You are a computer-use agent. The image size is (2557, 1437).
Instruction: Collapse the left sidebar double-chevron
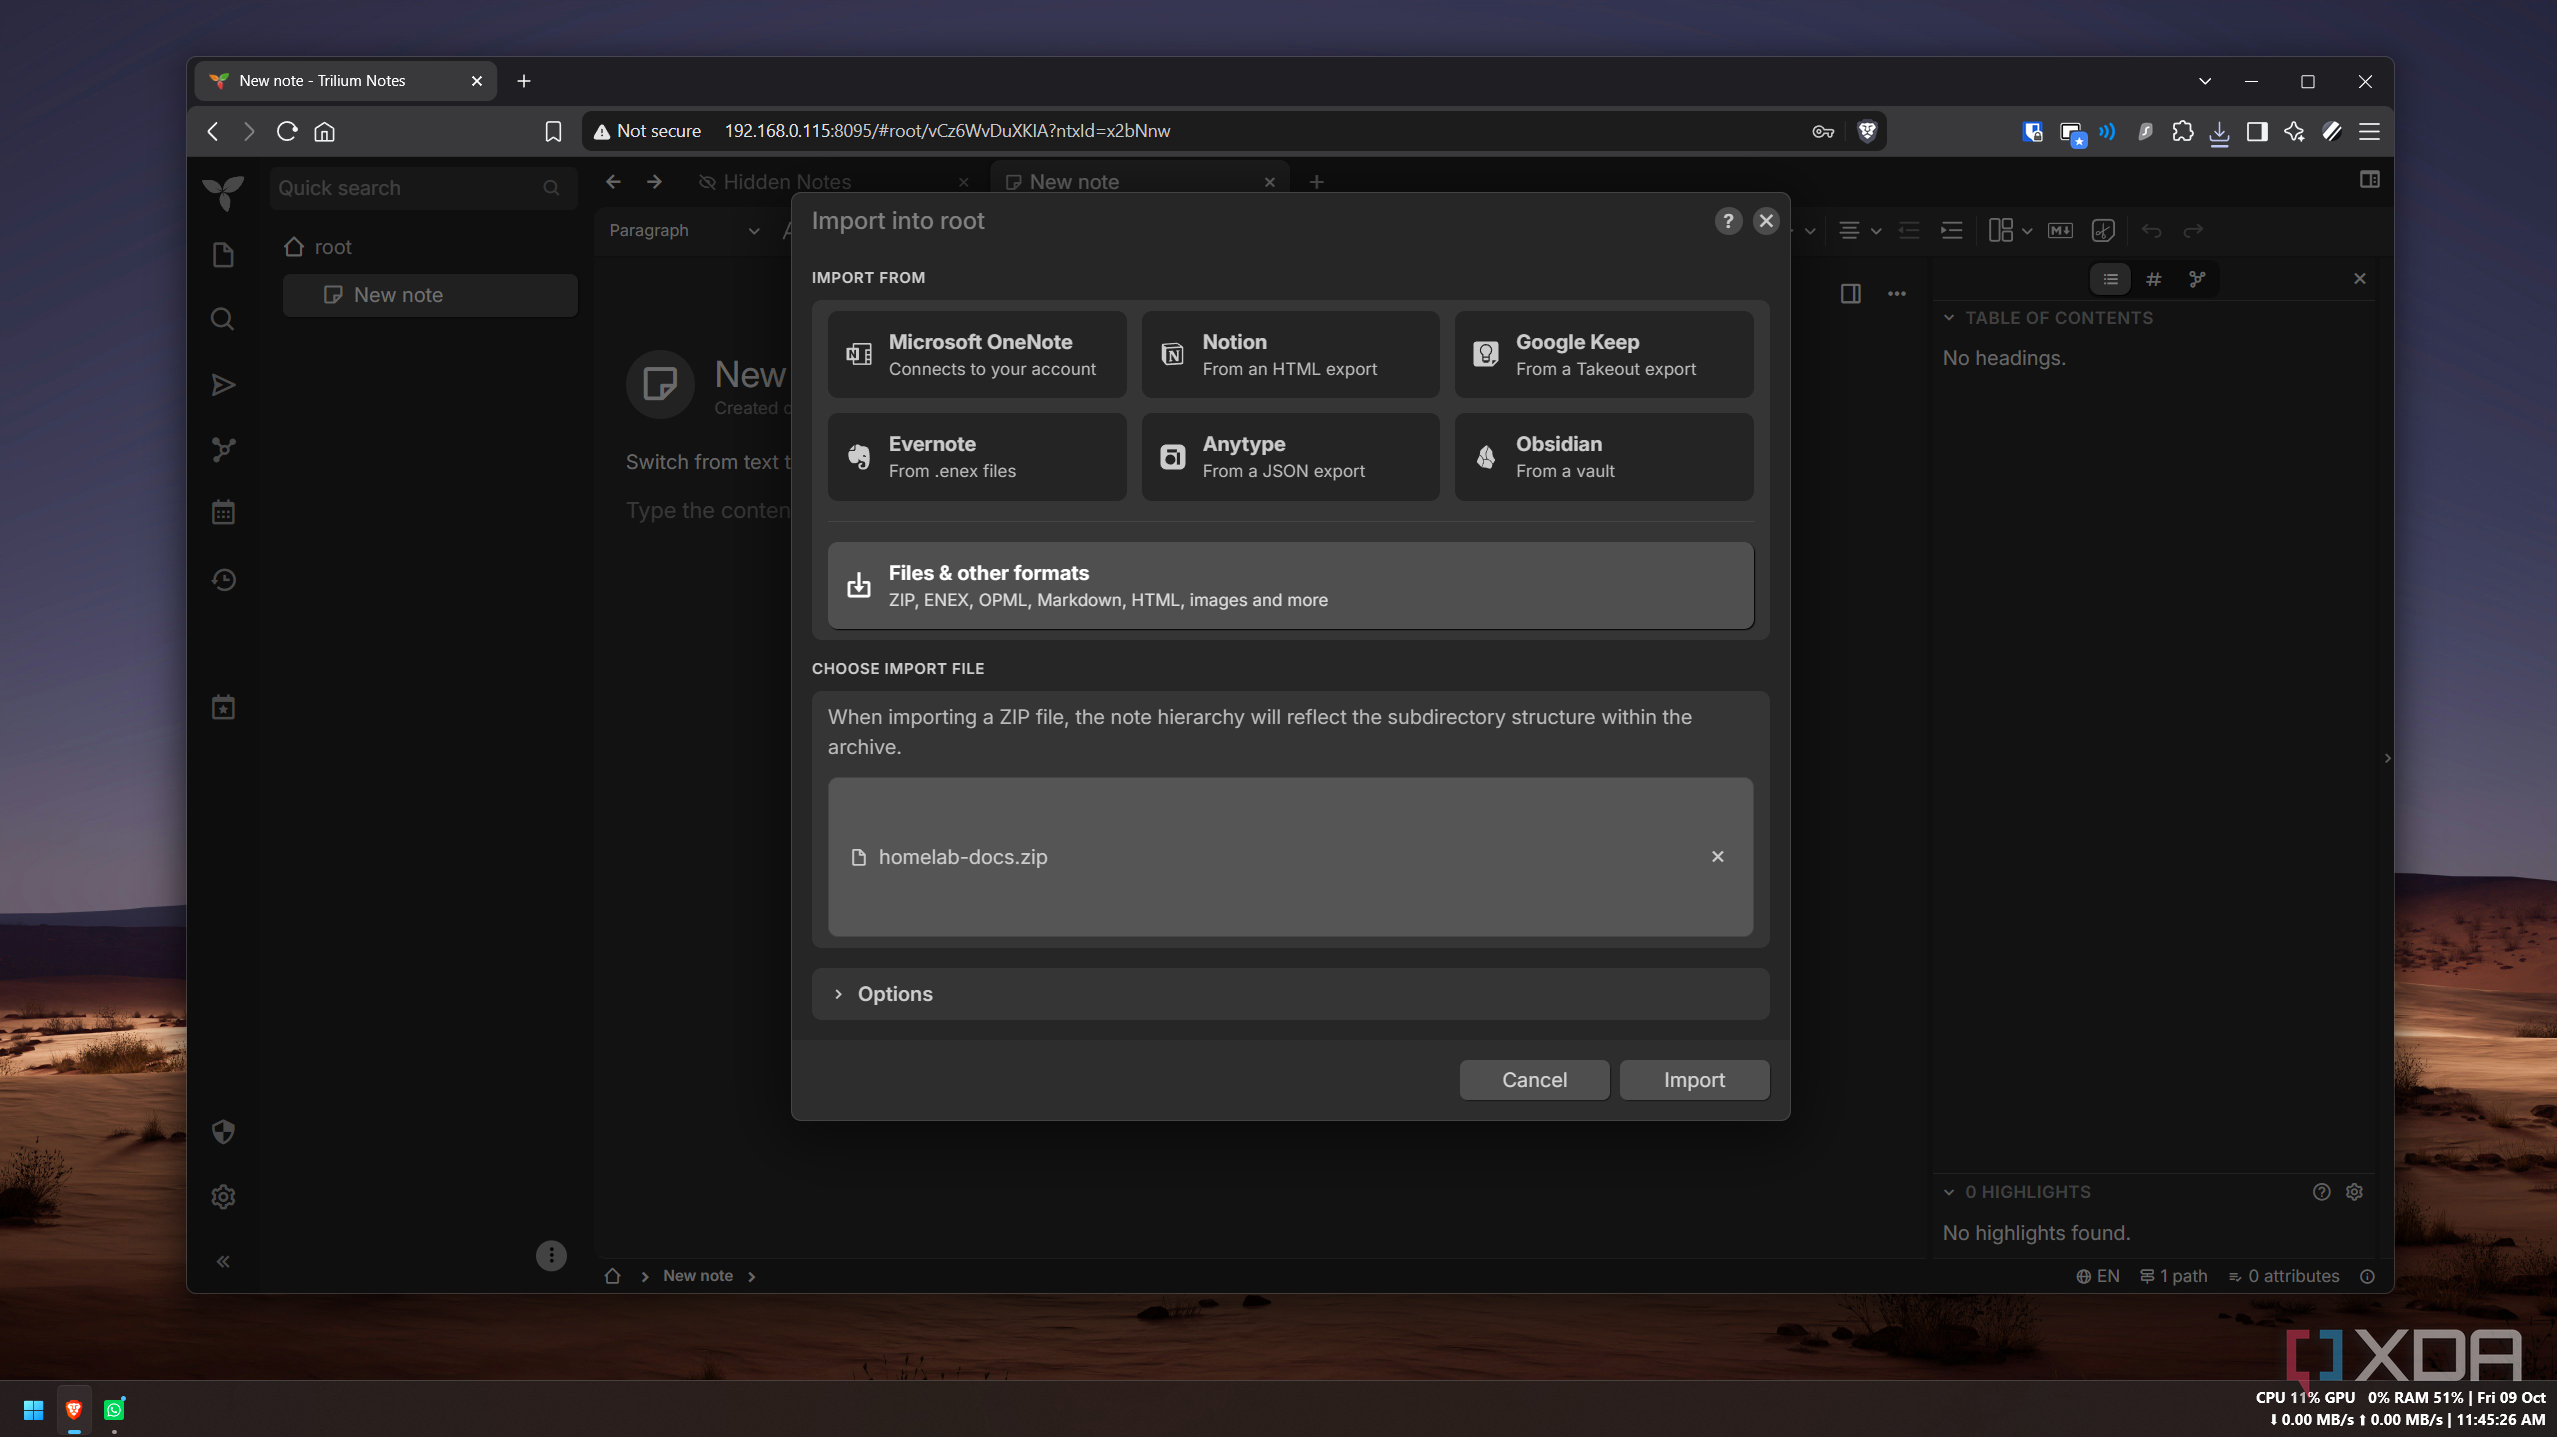tap(223, 1262)
